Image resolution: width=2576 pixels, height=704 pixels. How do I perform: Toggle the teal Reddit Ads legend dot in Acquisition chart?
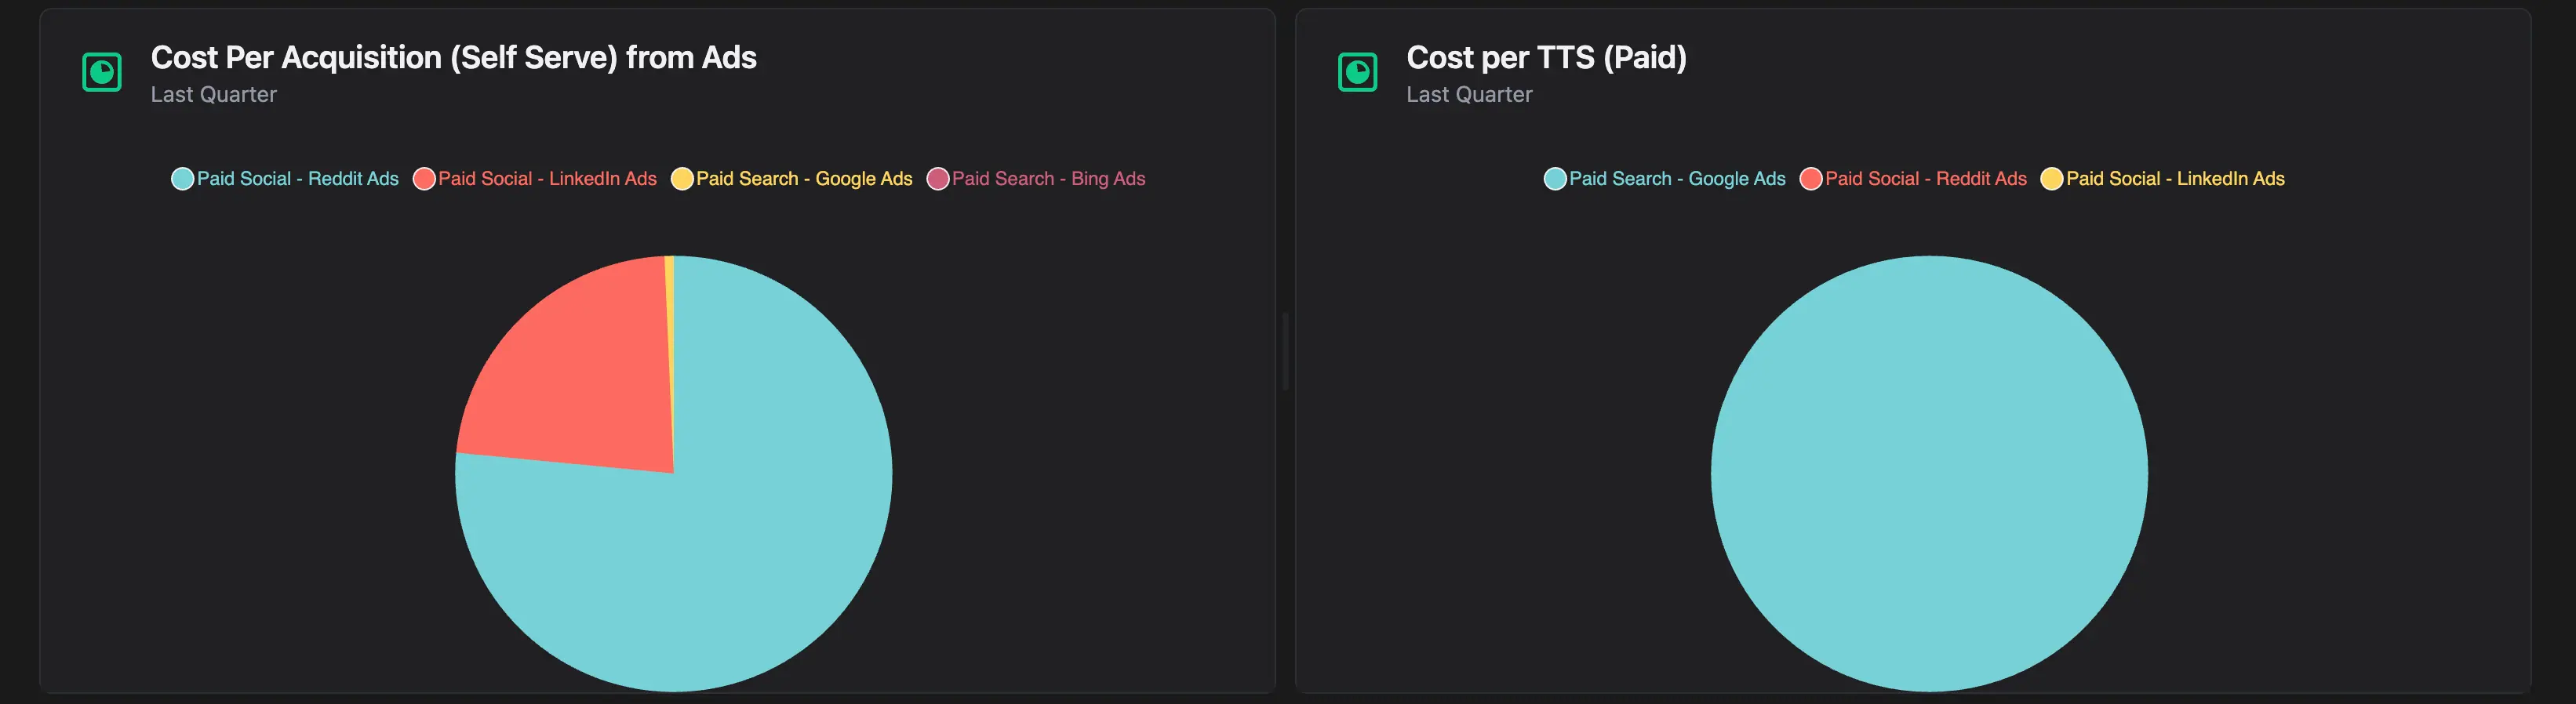point(182,179)
